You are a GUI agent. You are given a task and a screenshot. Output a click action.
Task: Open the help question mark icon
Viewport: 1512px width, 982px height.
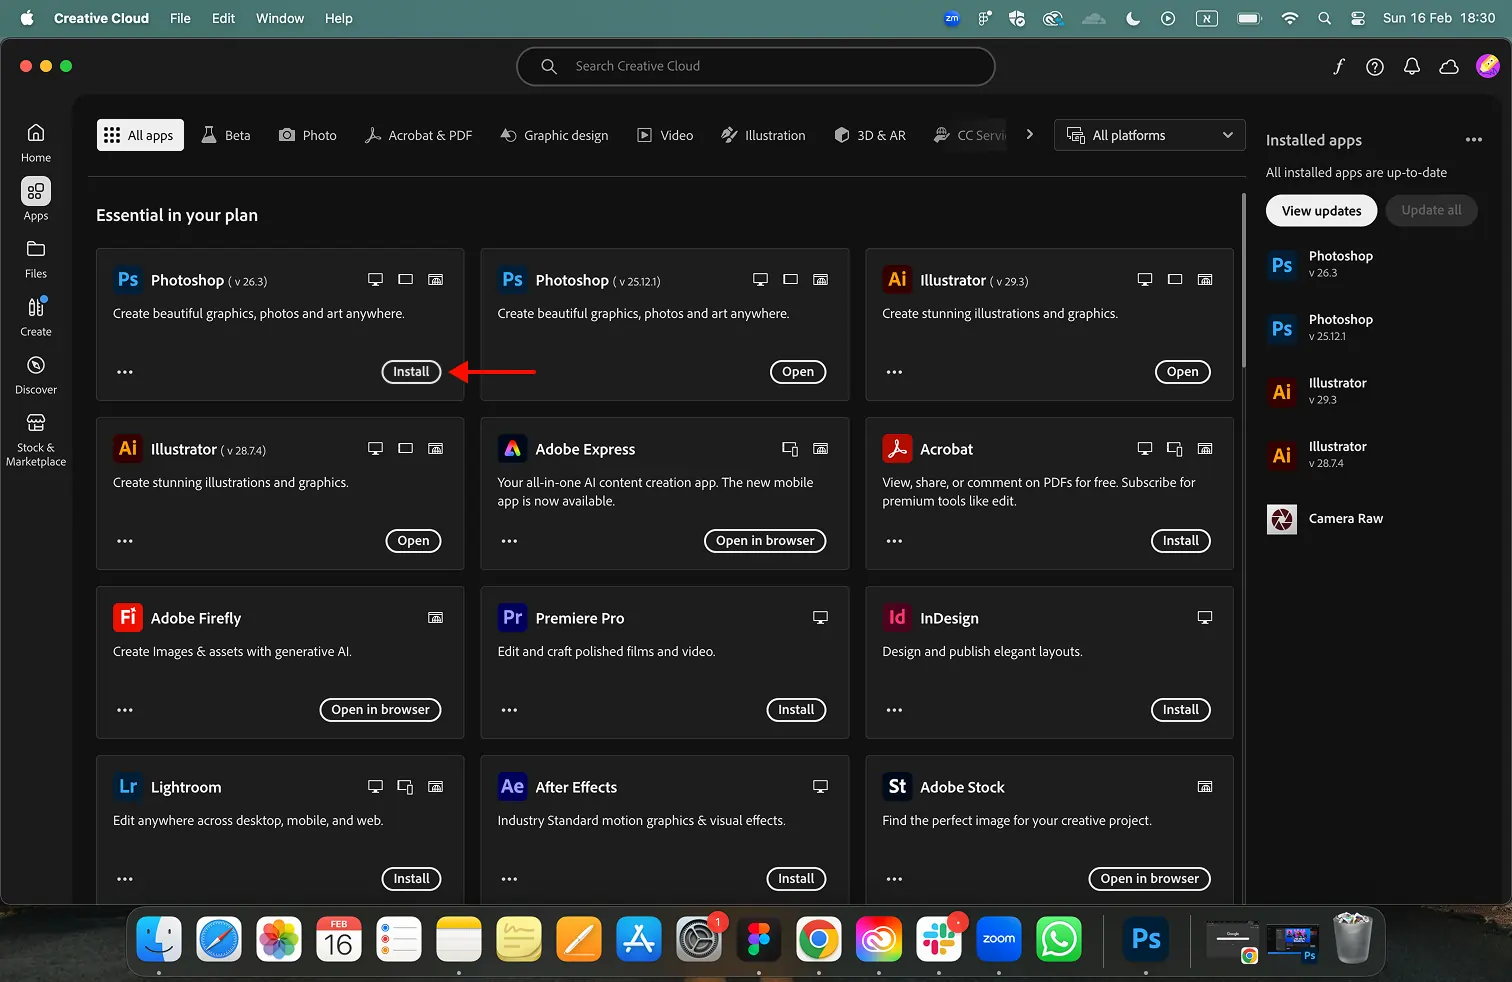click(1375, 67)
